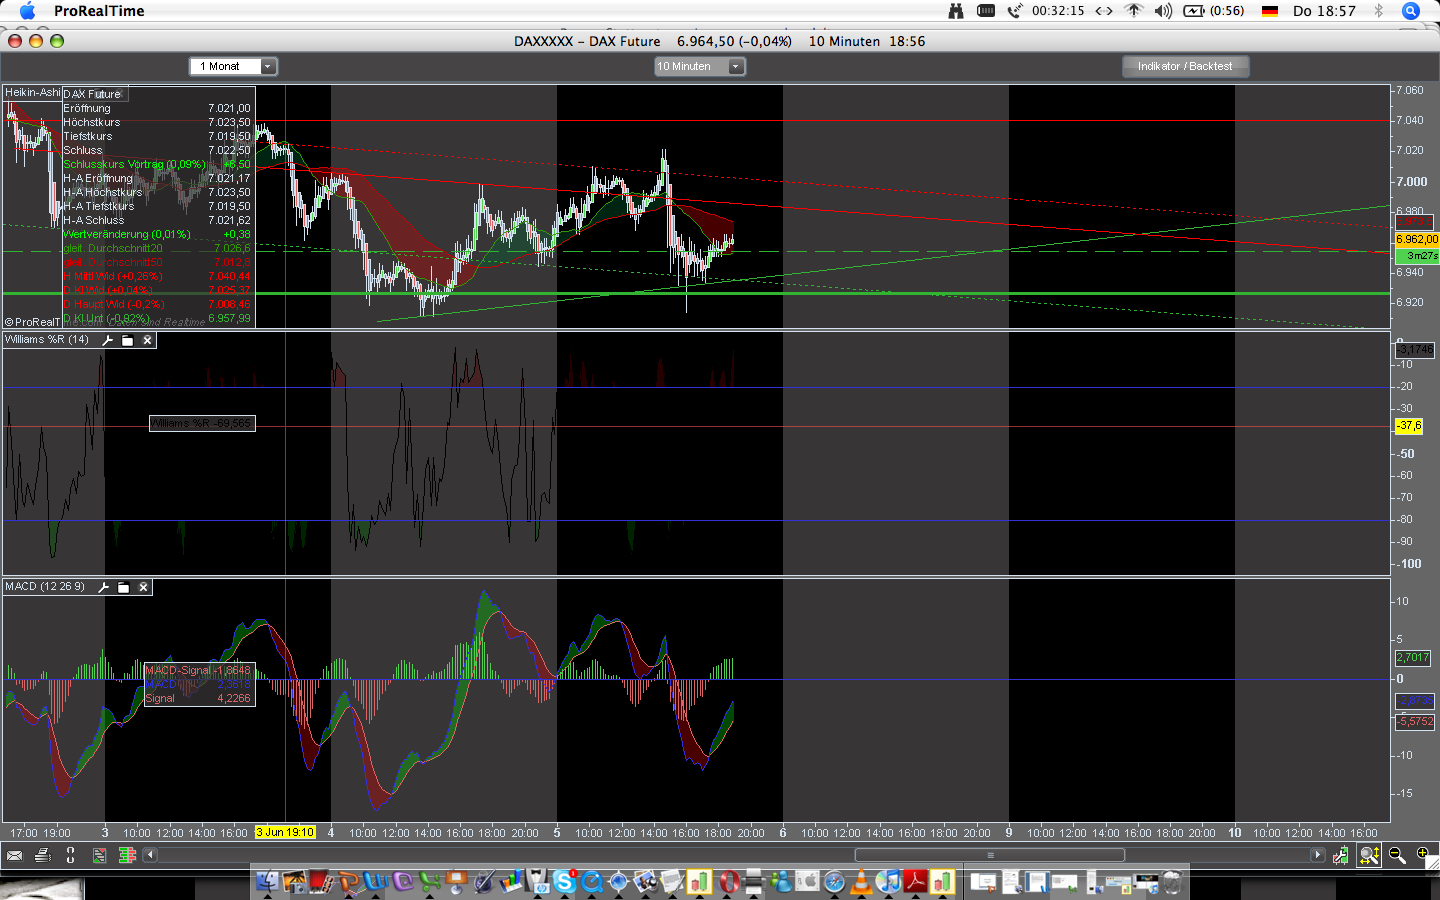Click the 2,7017 MACD value label
The width and height of the screenshot is (1440, 900).
tap(1413, 658)
